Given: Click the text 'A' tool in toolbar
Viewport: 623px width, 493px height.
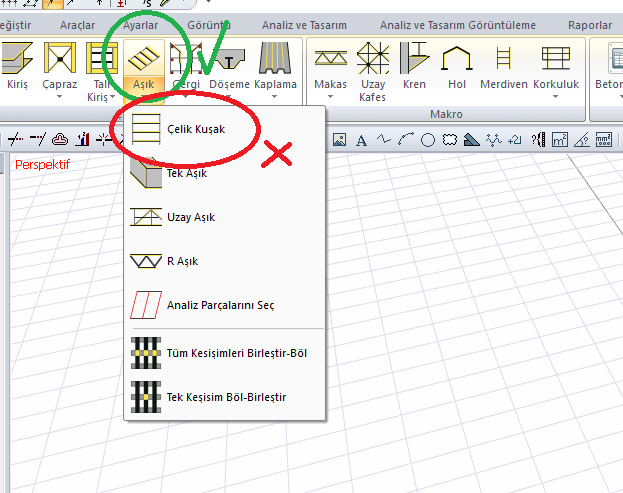Looking at the screenshot, I should (361, 139).
